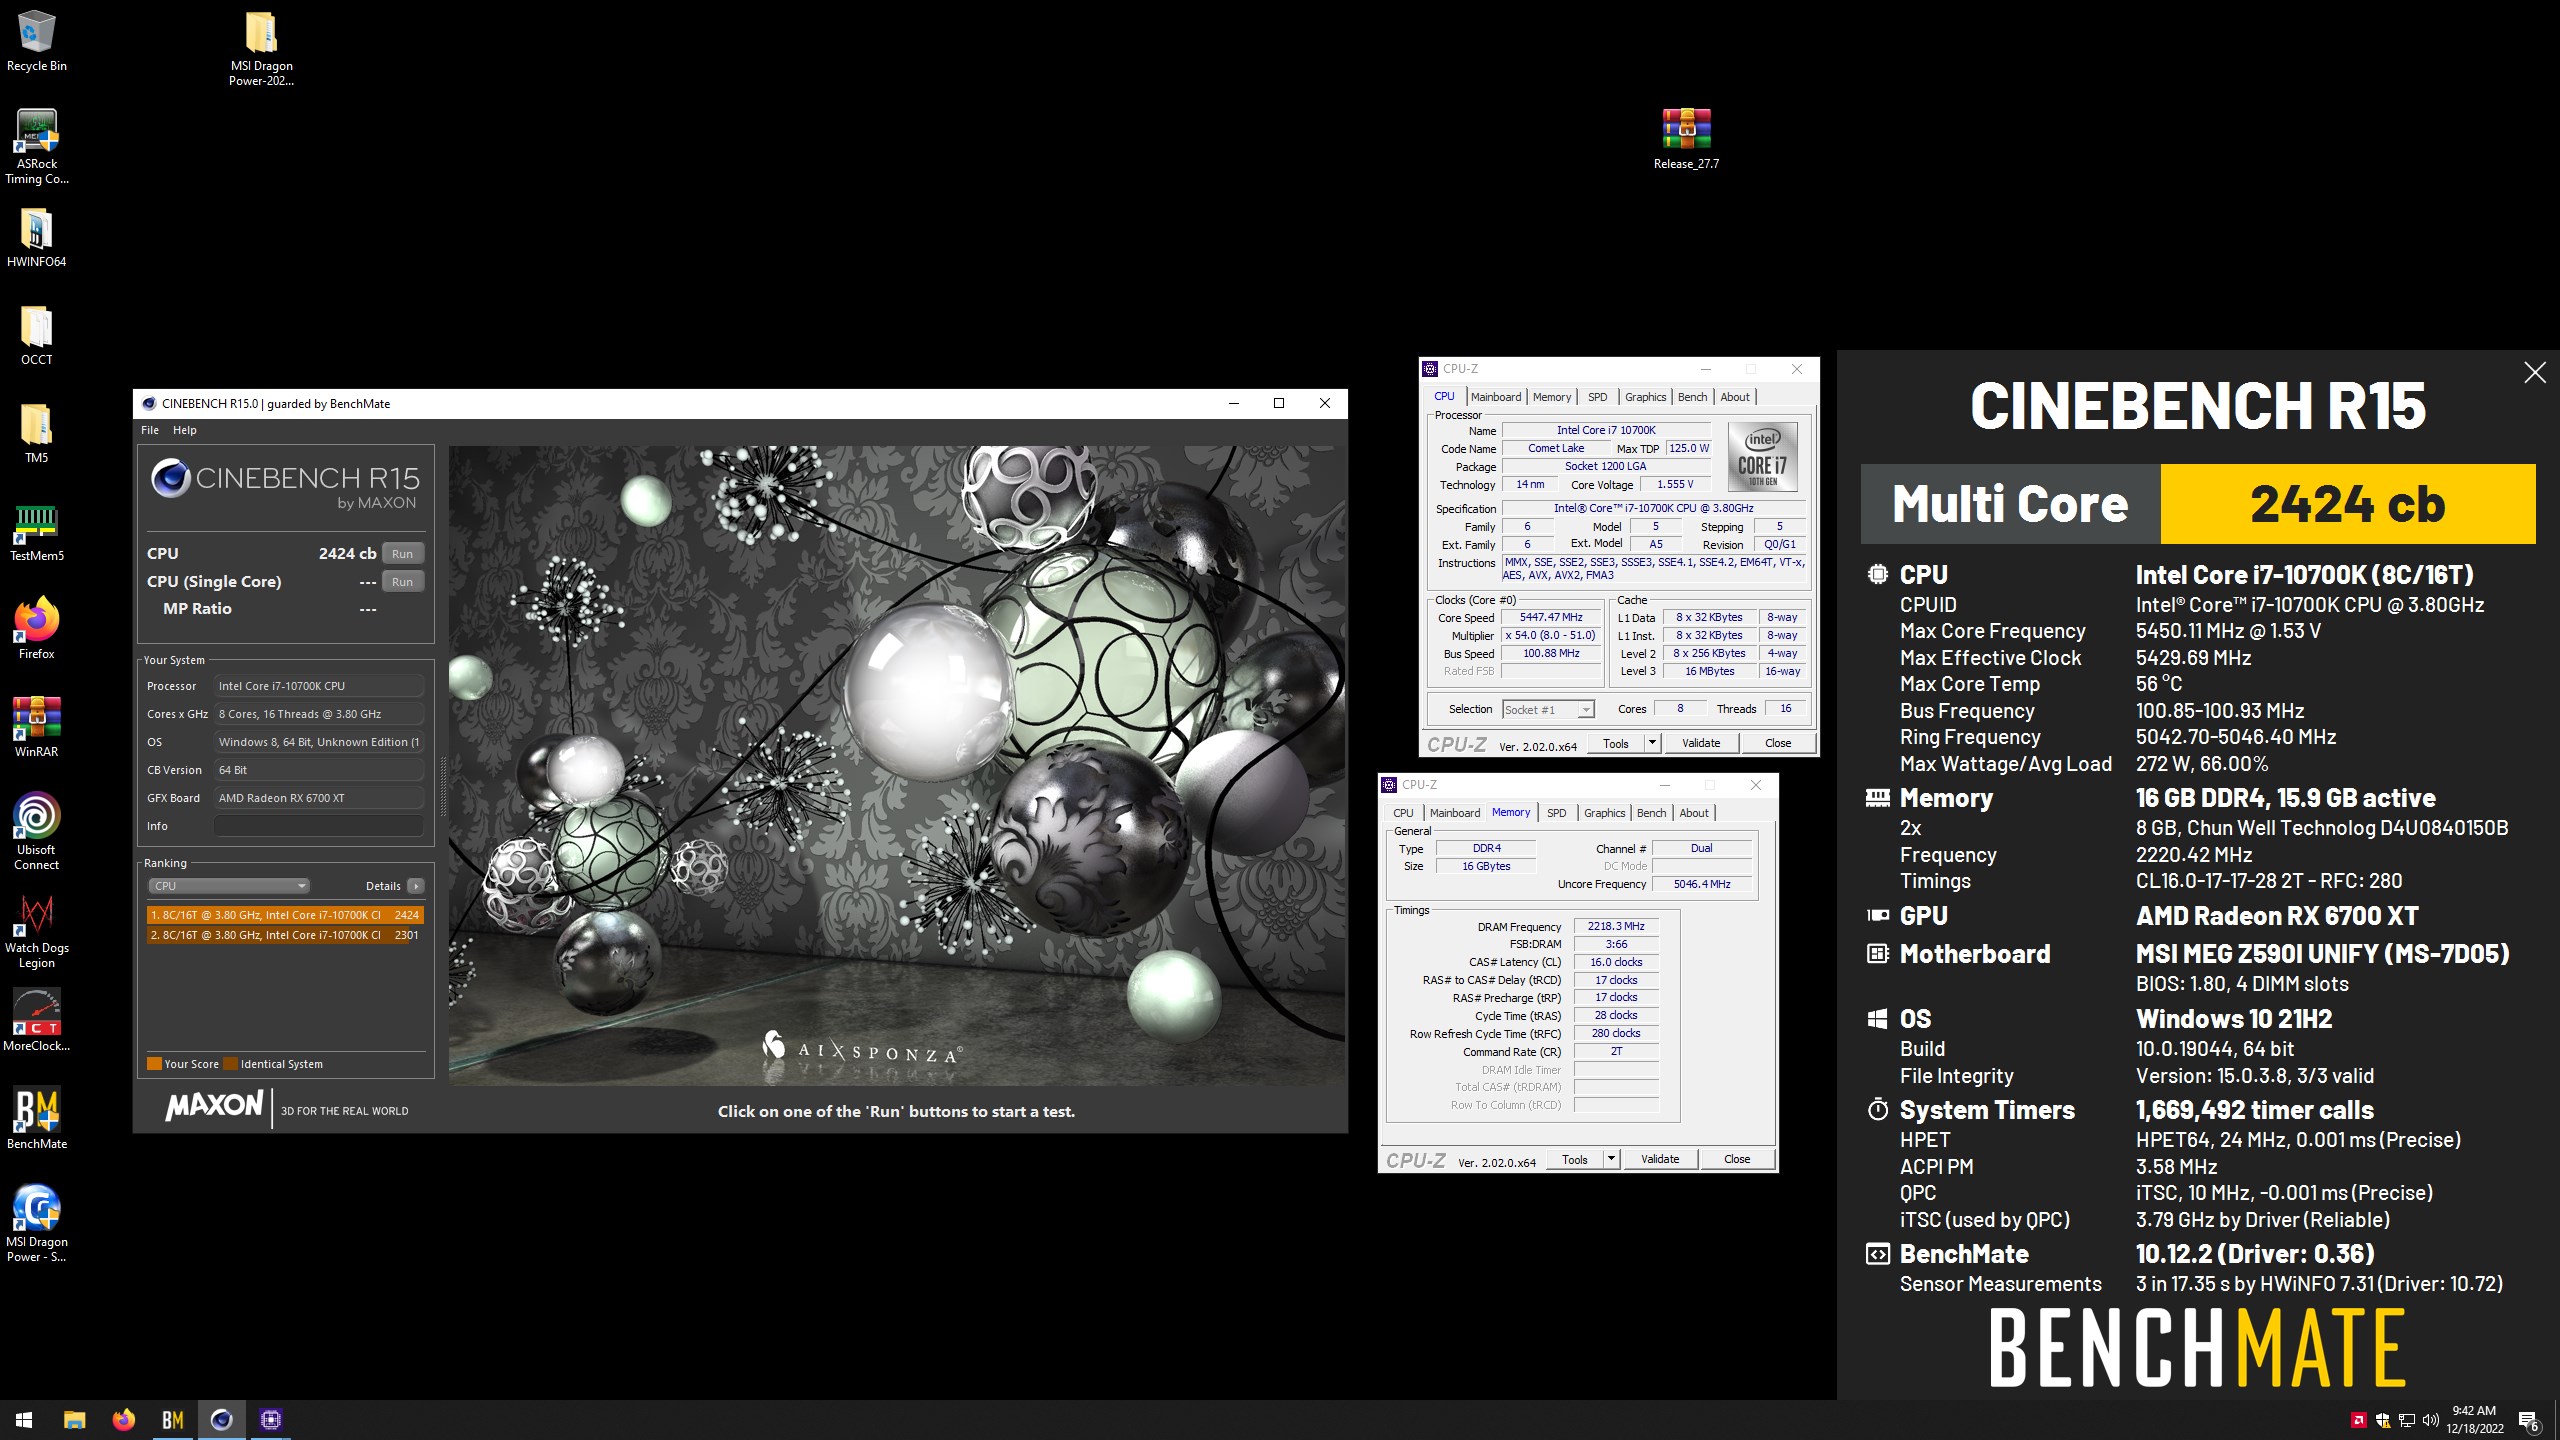Image resolution: width=2560 pixels, height=1440 pixels.
Task: Open the notification center icon
Action: point(2529,1420)
